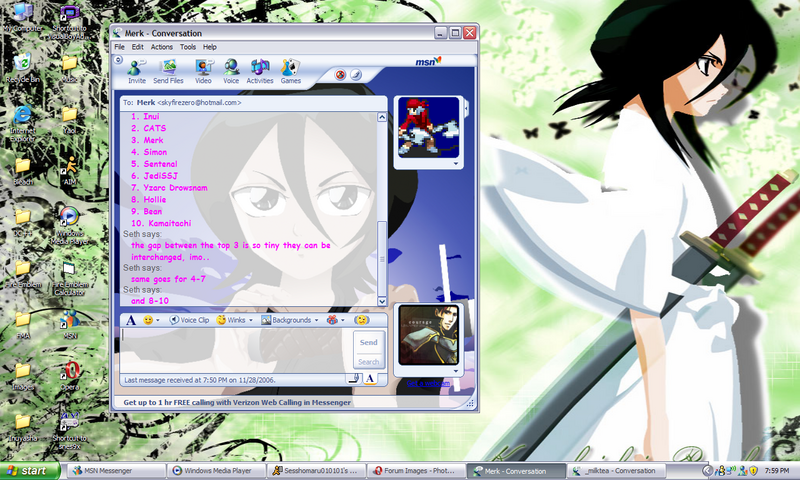
Task: Launch the Games icon
Action: coord(290,71)
